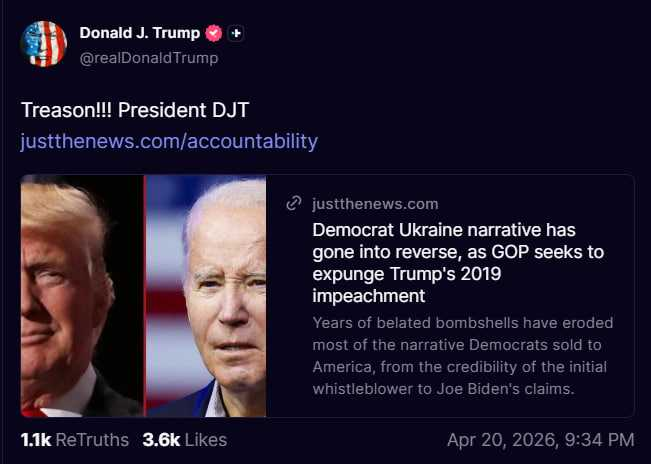View the 1.1k ReTruths list
Image resolution: width=651 pixels, height=464 pixels.
(x=75, y=440)
